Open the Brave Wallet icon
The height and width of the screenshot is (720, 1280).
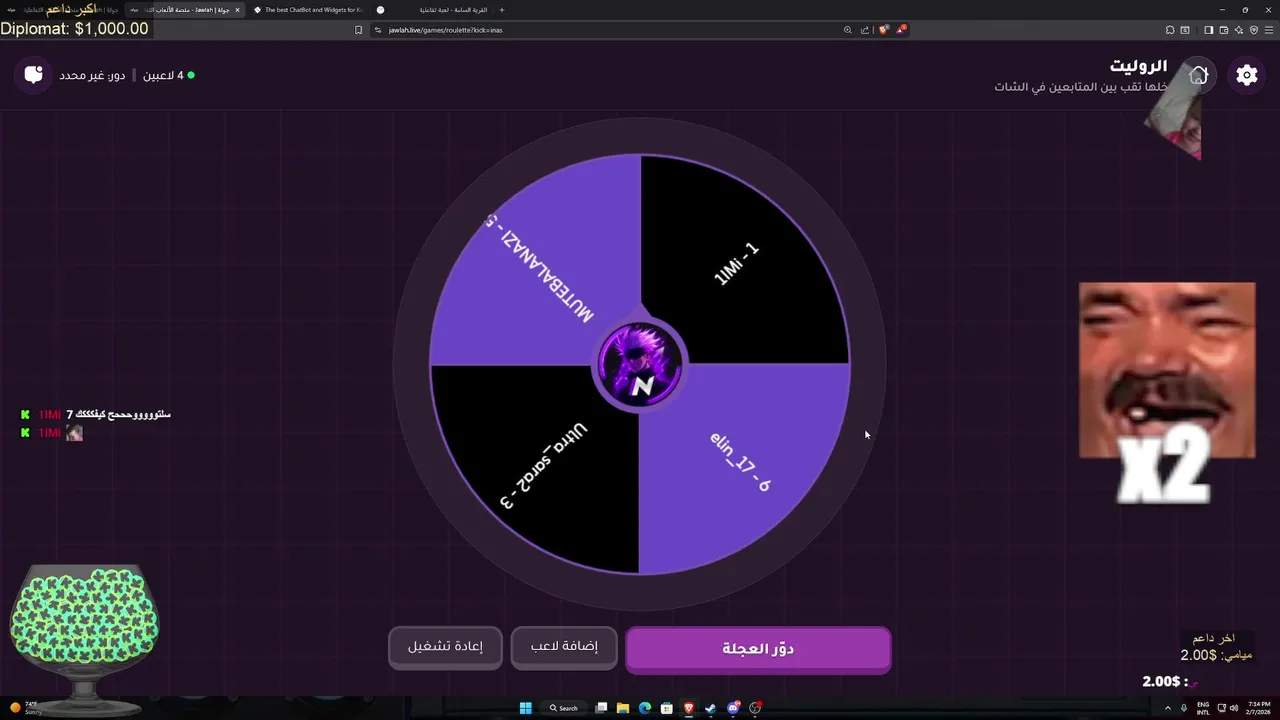tap(1223, 30)
